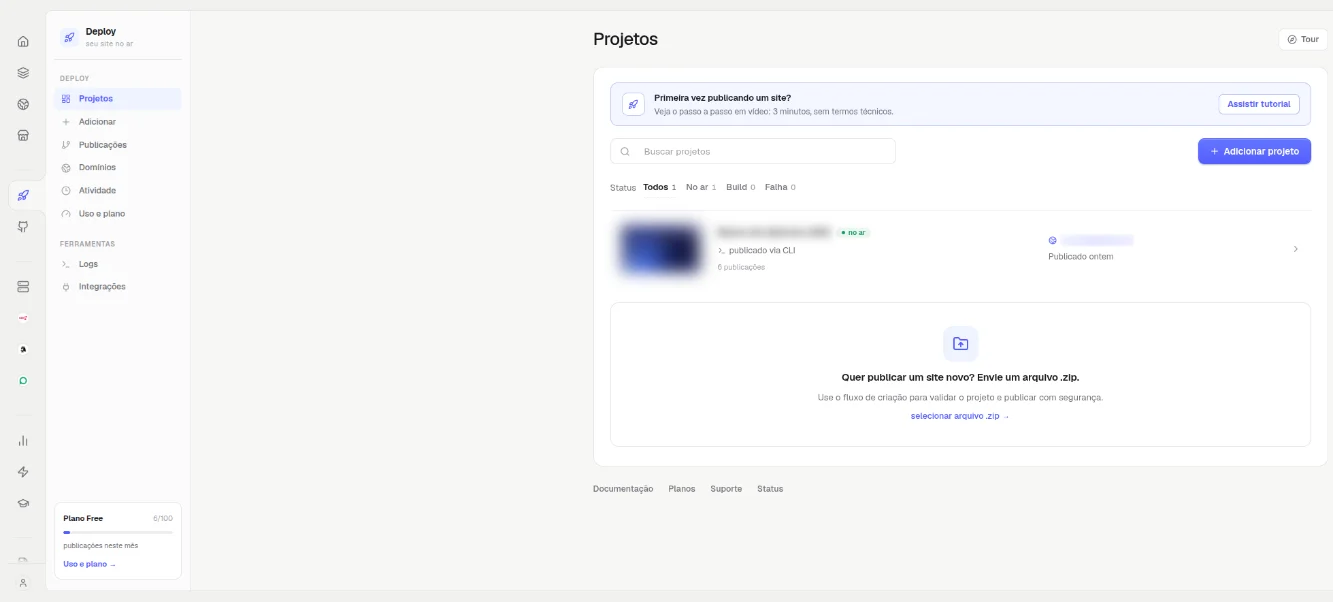Open the Planos footer link
The image size is (1333, 602).
pos(682,489)
